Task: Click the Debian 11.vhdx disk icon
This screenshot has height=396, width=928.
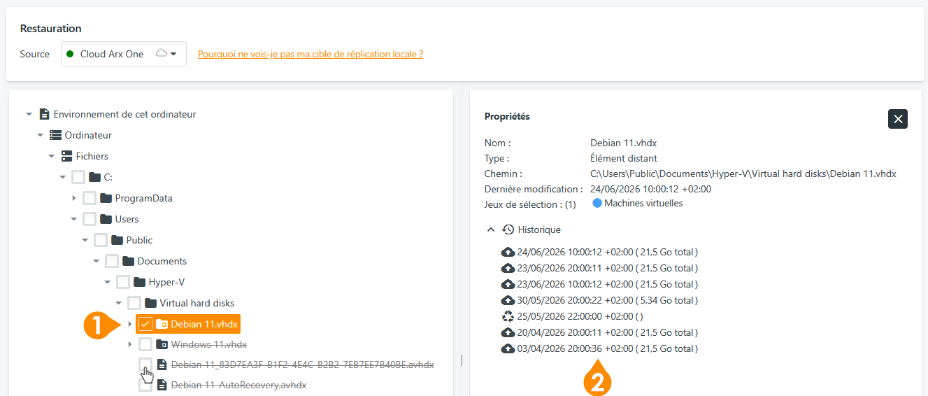Action: click(162, 324)
